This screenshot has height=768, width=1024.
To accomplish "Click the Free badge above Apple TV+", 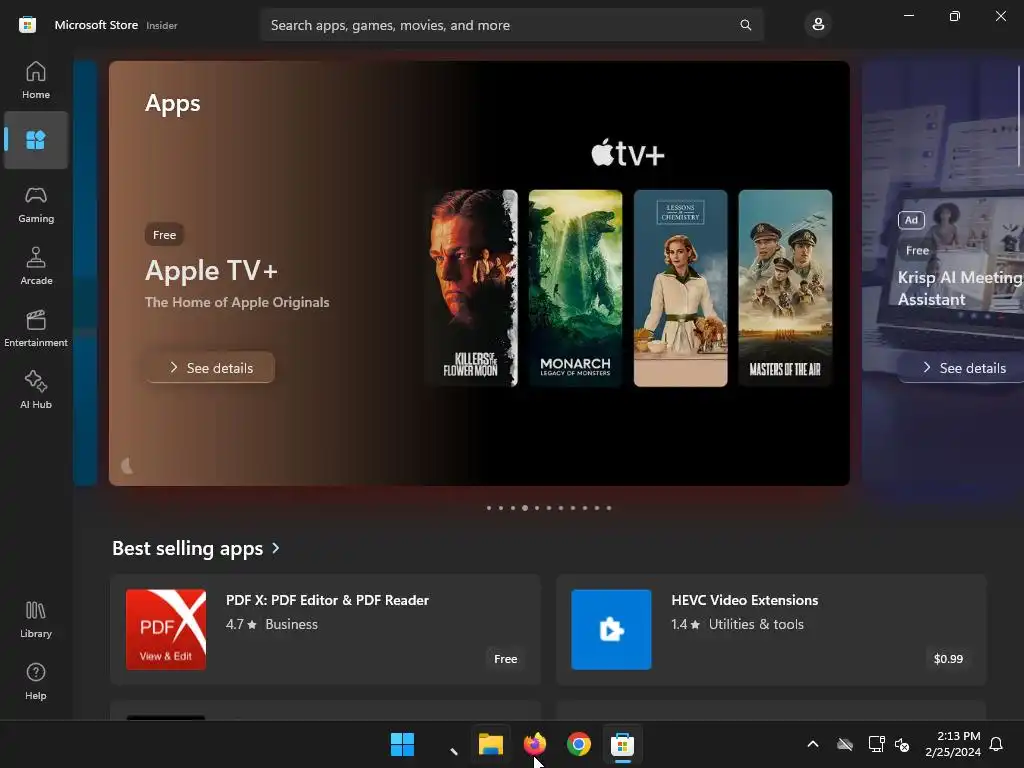I will 165,235.
